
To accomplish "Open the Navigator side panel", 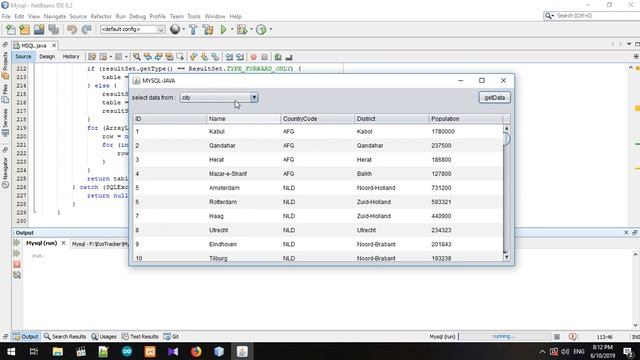I will coord(5,173).
